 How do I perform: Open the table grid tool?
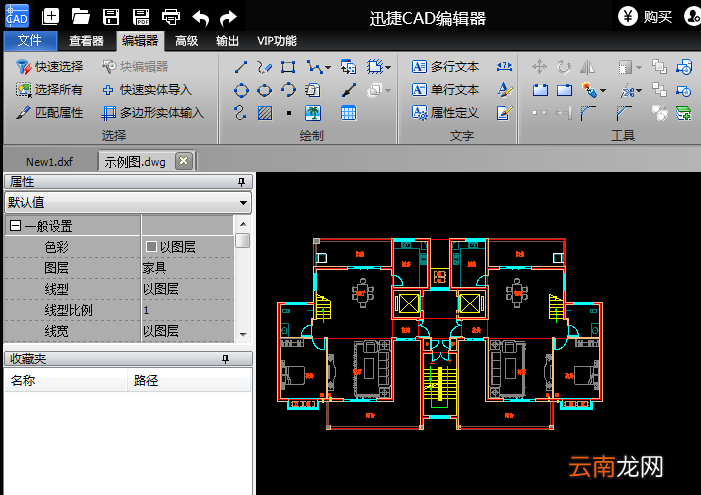click(348, 113)
